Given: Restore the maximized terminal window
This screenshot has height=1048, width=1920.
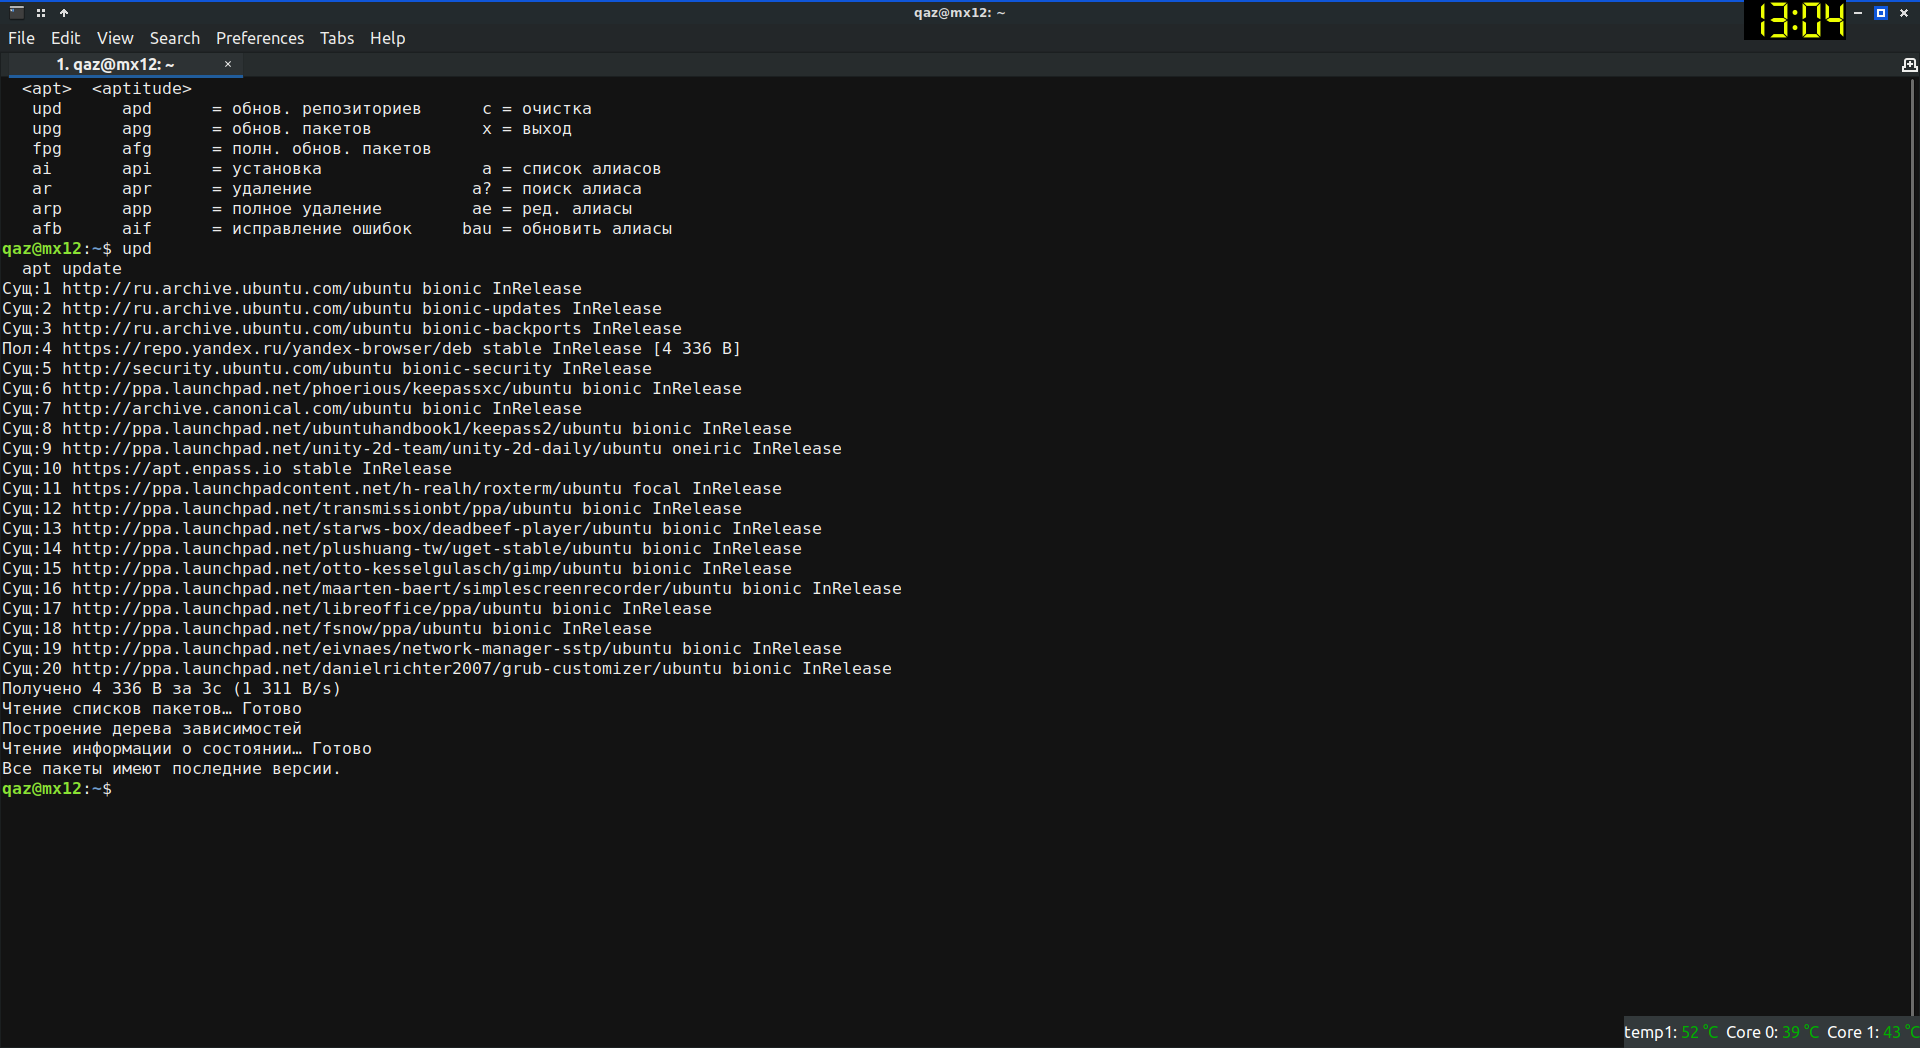Looking at the screenshot, I should tap(1881, 12).
